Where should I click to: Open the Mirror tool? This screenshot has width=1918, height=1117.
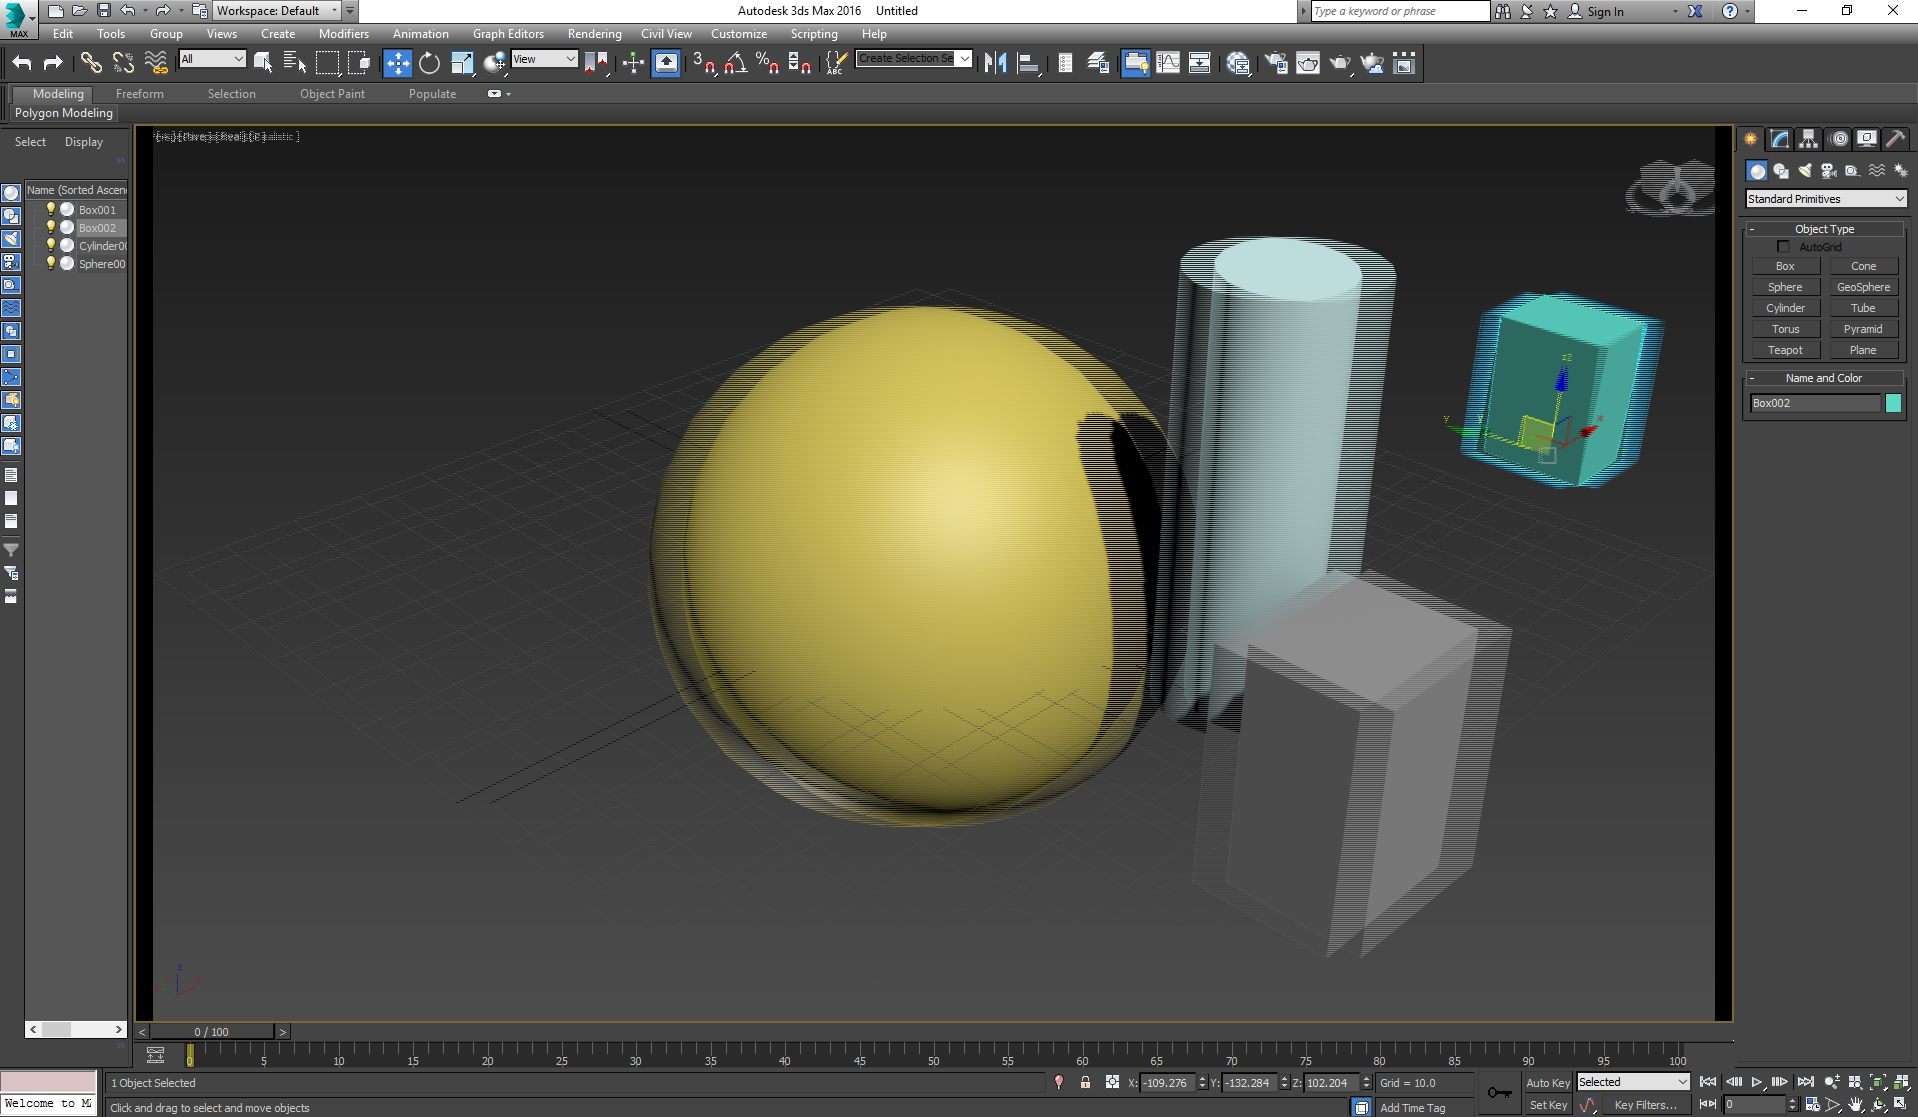click(x=995, y=63)
